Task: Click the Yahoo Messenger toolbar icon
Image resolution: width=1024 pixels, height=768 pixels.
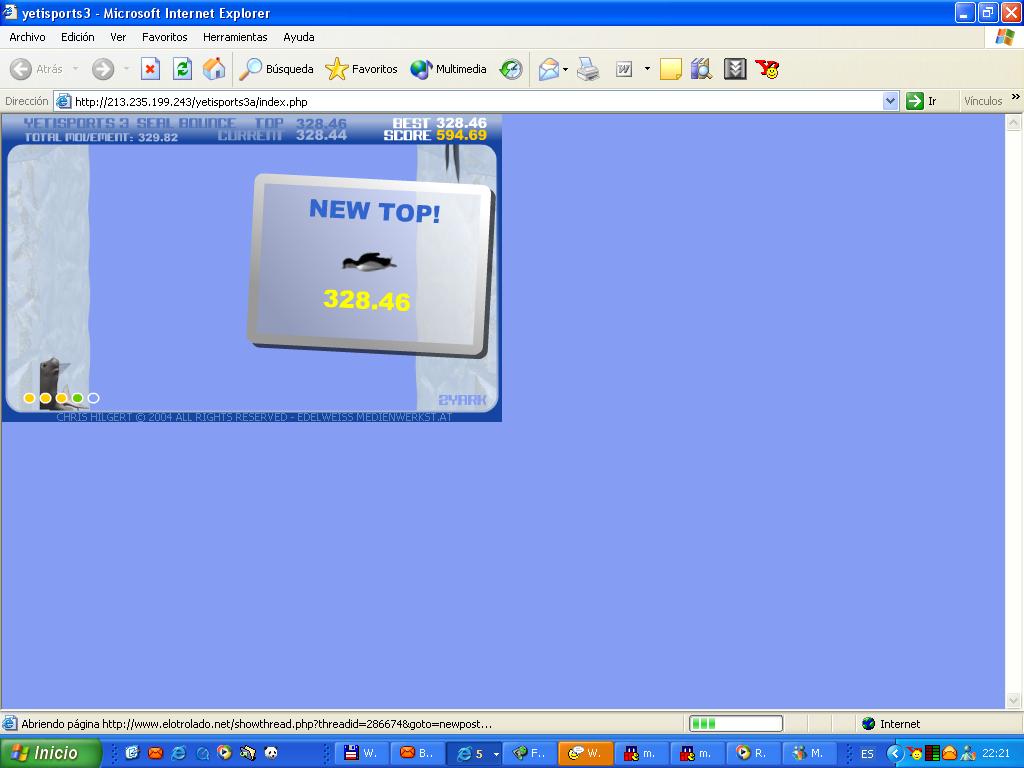Action: (767, 69)
